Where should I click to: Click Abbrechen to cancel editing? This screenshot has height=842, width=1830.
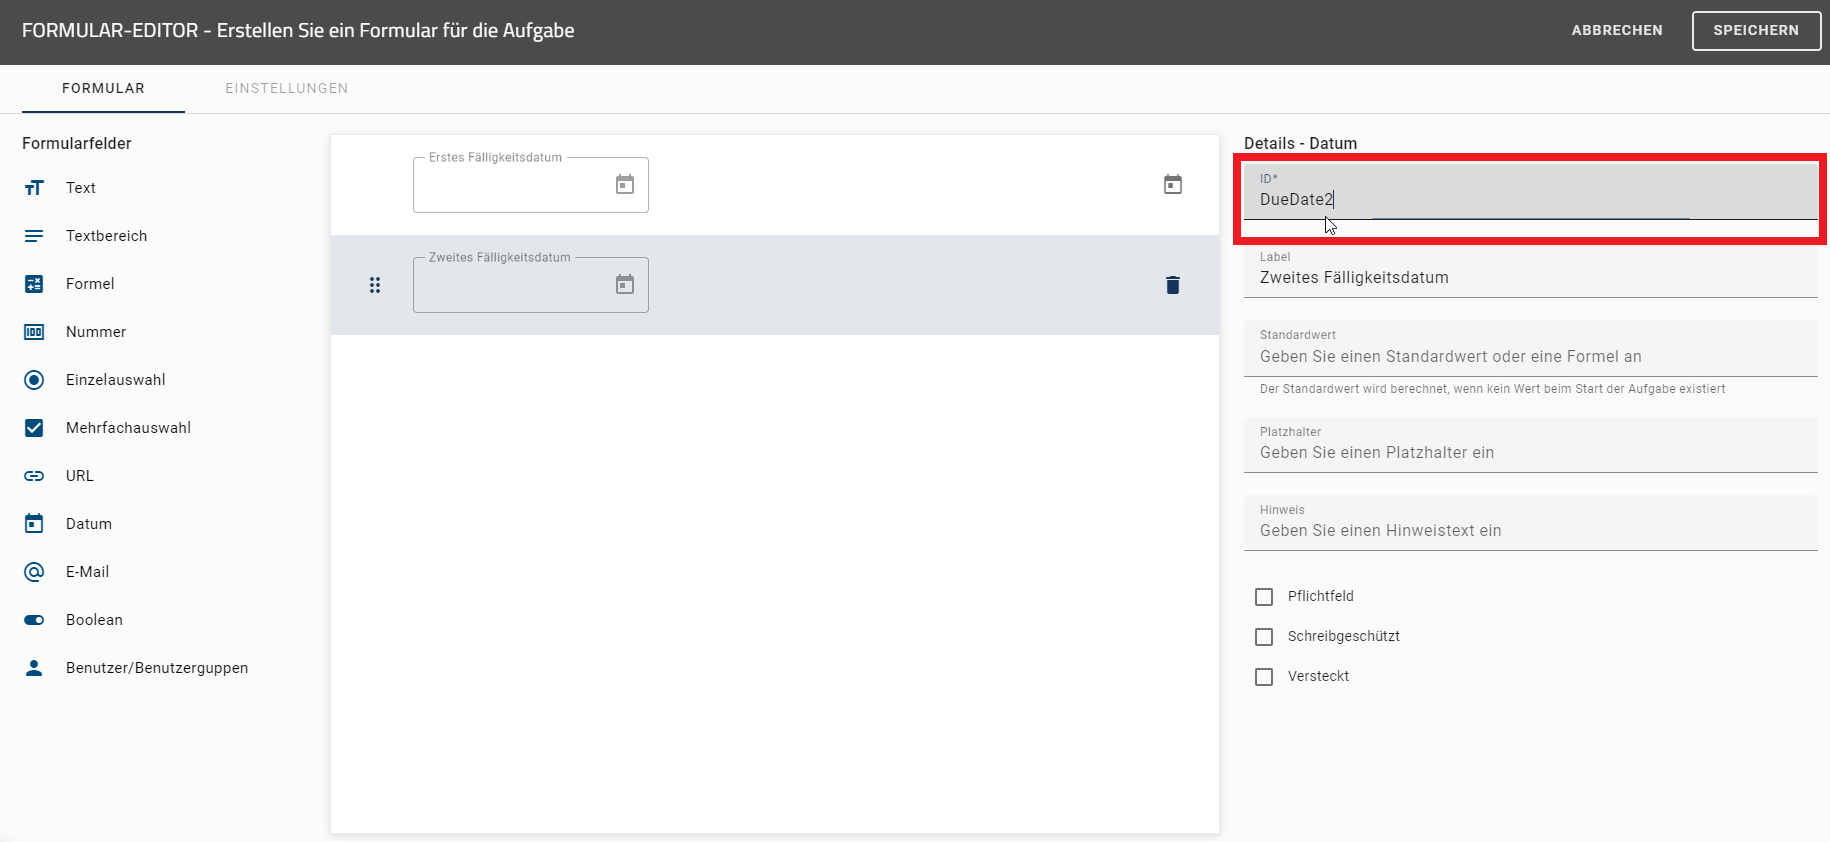pyautogui.click(x=1616, y=30)
